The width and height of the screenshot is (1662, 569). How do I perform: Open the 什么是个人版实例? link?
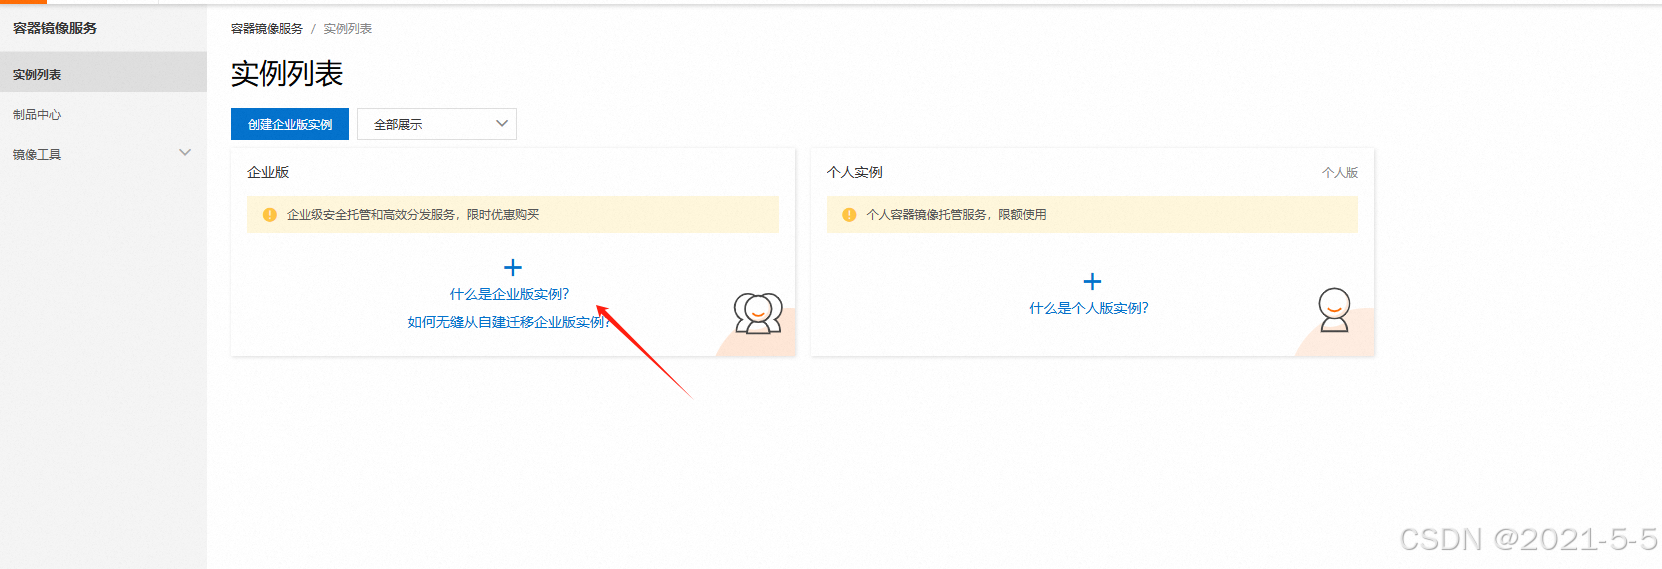(1089, 308)
